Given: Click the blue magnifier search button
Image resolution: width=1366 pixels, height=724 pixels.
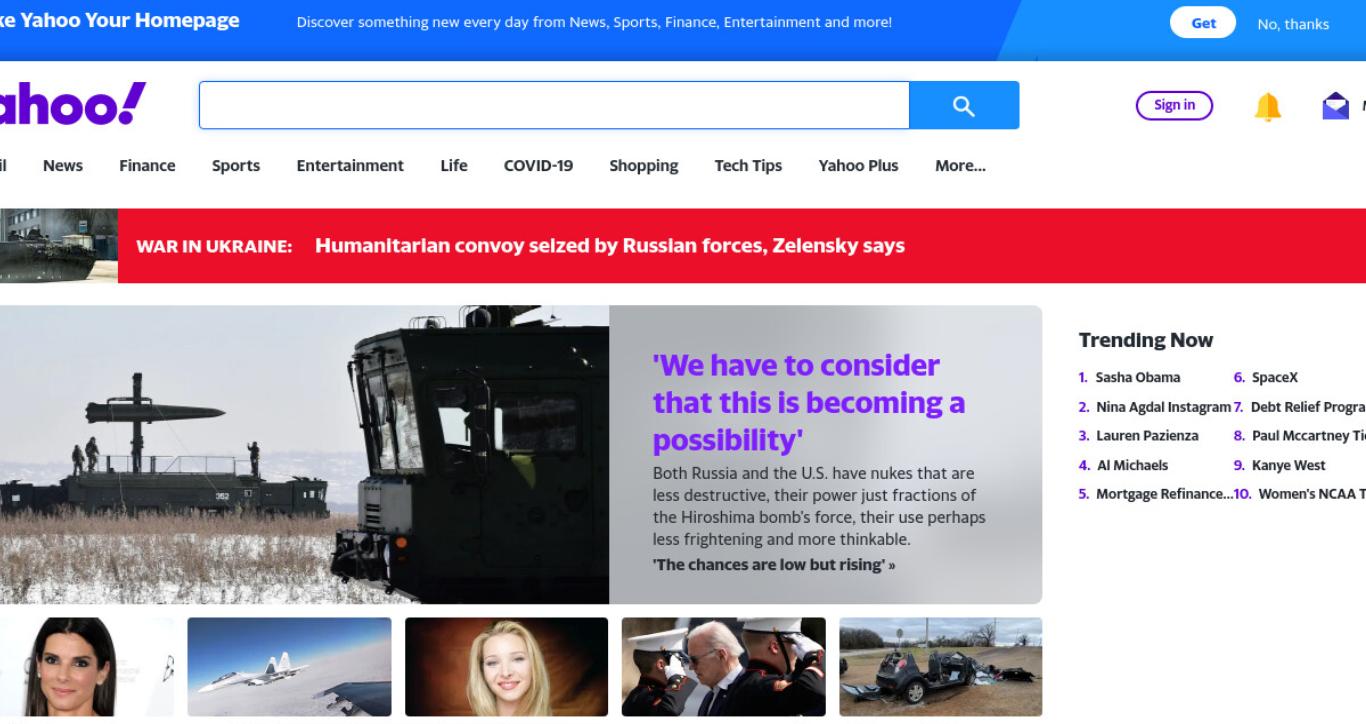Looking at the screenshot, I should point(964,105).
